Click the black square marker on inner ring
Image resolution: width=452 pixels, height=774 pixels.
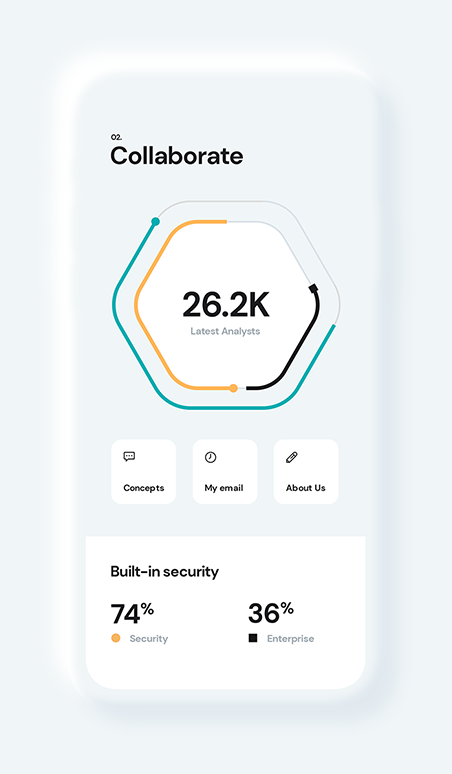(x=313, y=288)
